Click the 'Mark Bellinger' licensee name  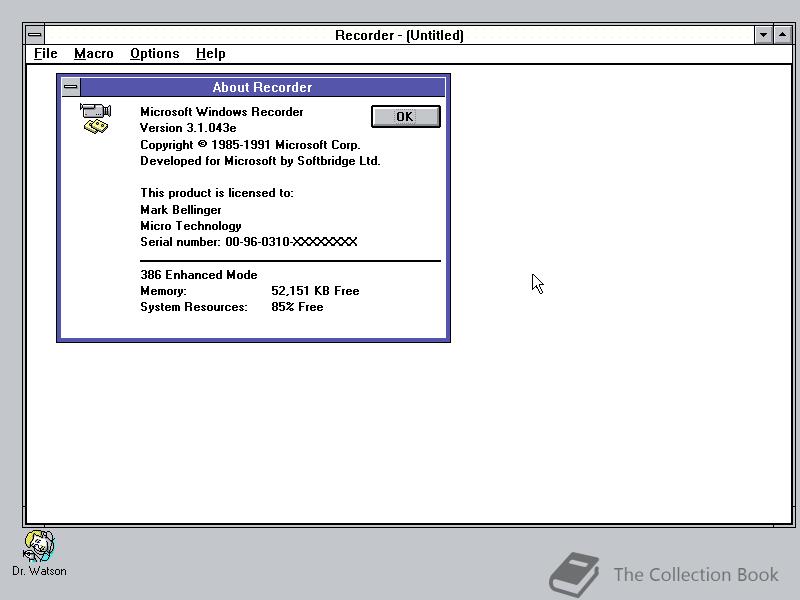click(x=181, y=210)
